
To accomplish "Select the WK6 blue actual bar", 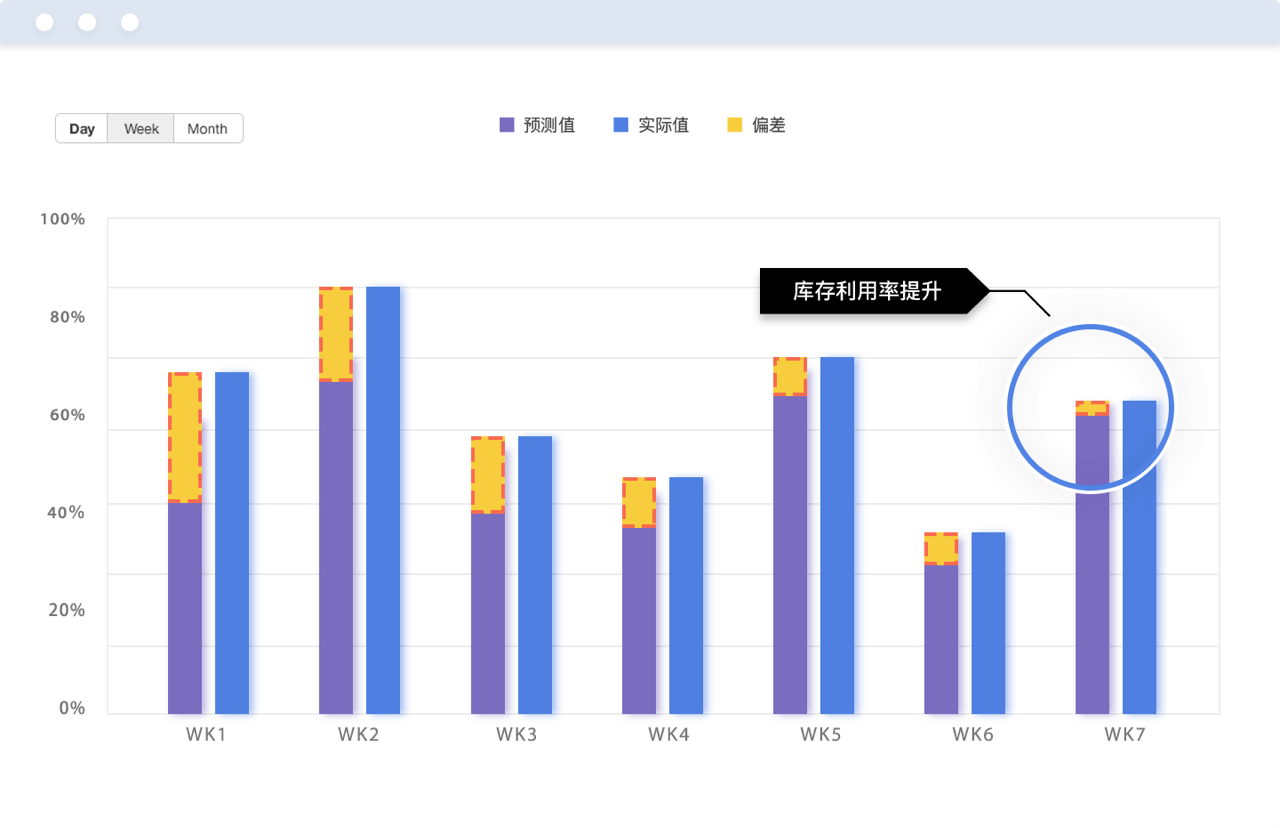I will pos(988,623).
